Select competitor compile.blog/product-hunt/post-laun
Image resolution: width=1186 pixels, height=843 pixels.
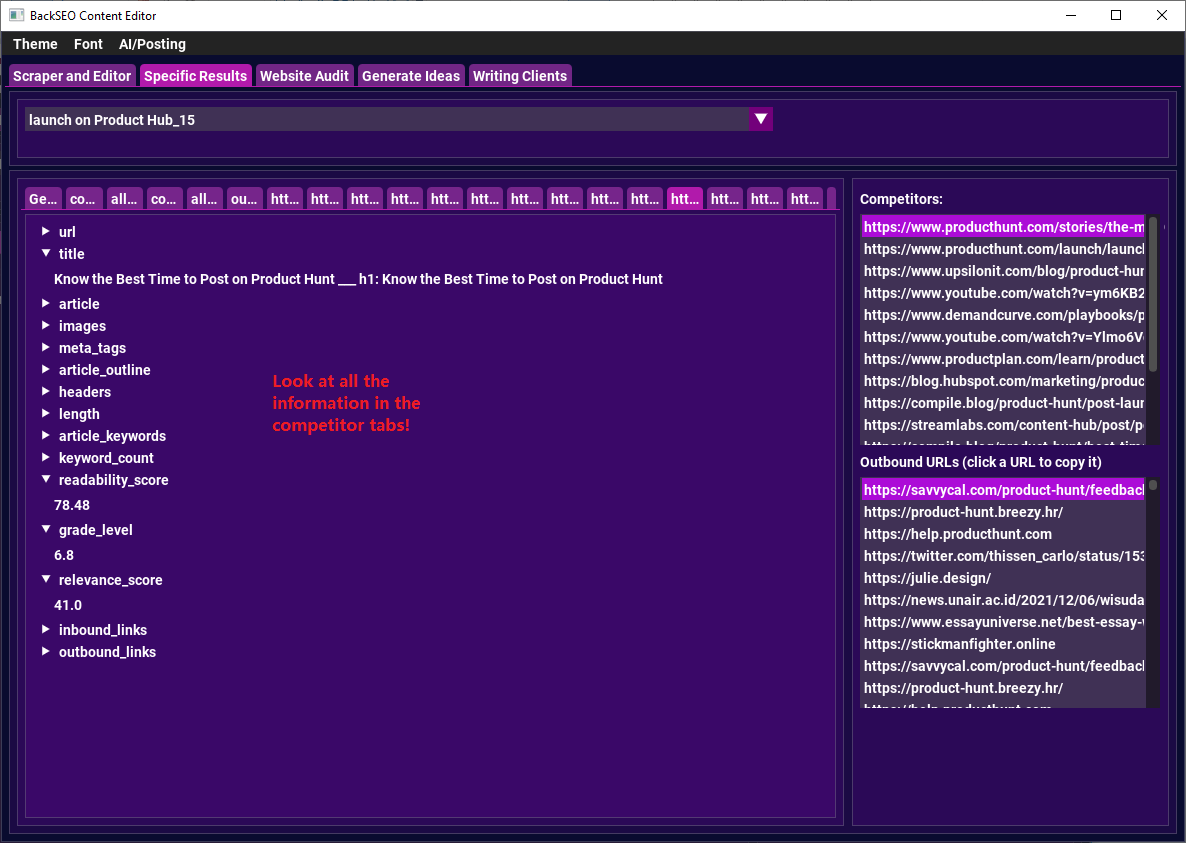click(1003, 402)
